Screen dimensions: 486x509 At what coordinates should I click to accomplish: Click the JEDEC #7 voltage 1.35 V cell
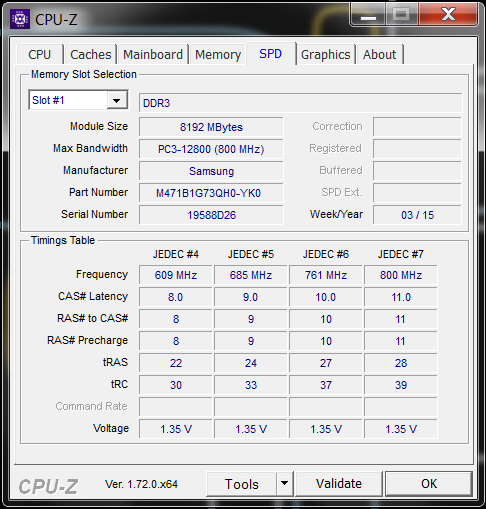401,429
